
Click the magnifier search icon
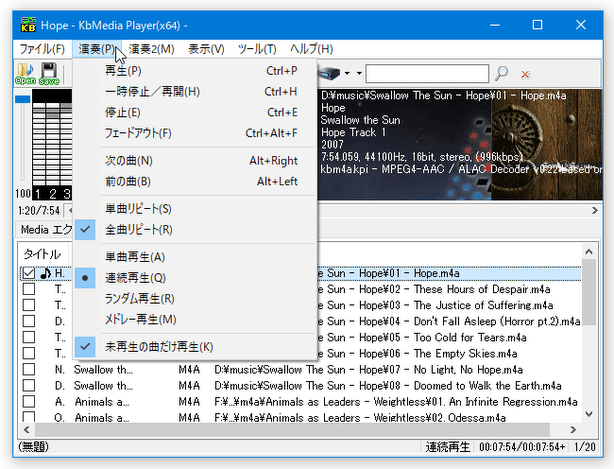pos(502,73)
